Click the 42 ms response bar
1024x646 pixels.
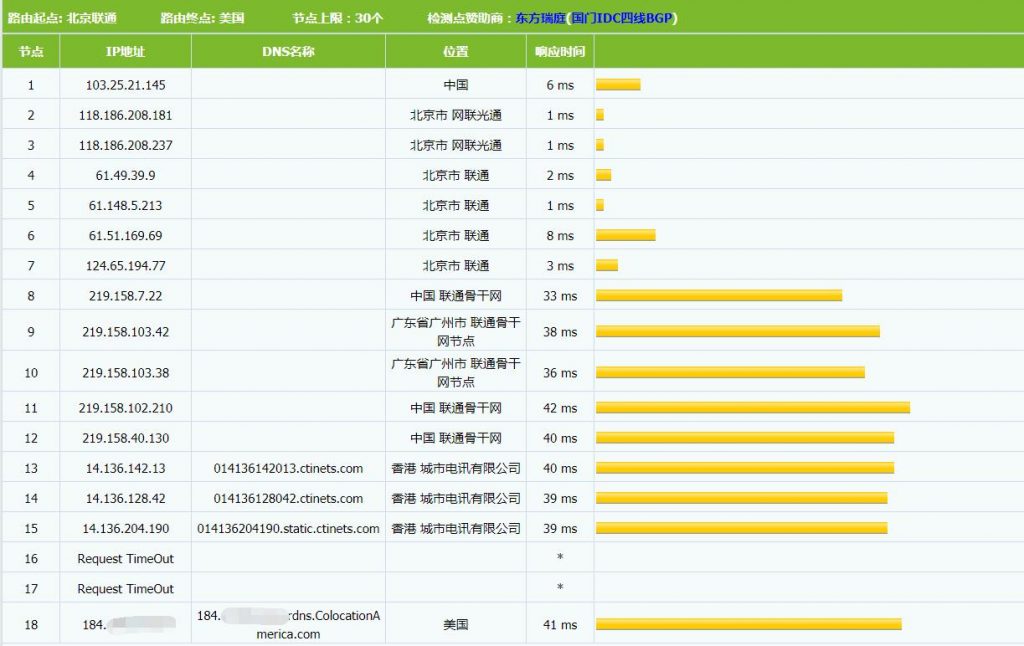753,408
